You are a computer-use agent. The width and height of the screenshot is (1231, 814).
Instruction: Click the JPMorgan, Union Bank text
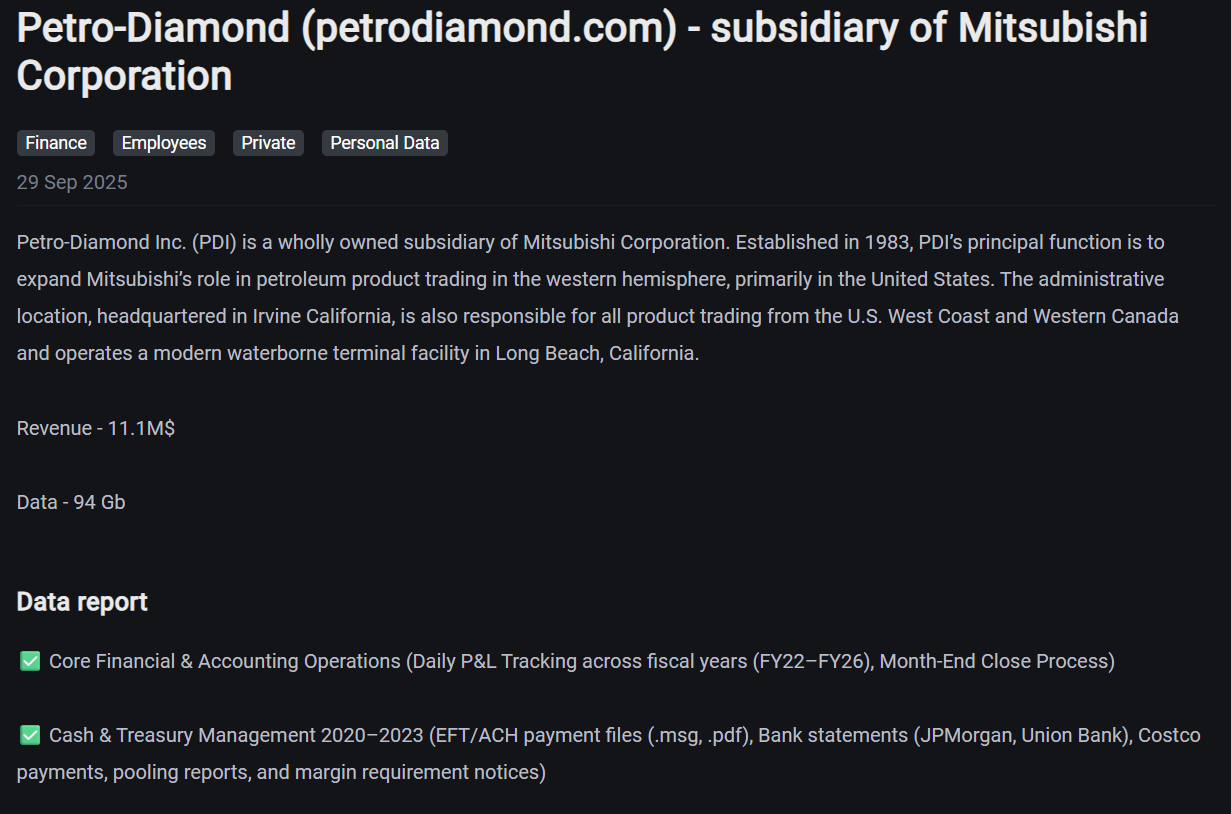(1024, 735)
